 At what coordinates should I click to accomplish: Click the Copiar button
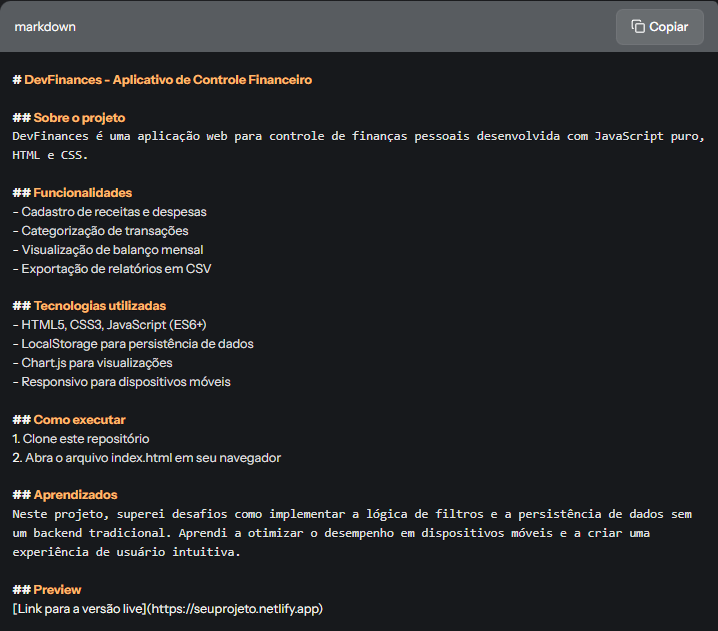point(659,27)
